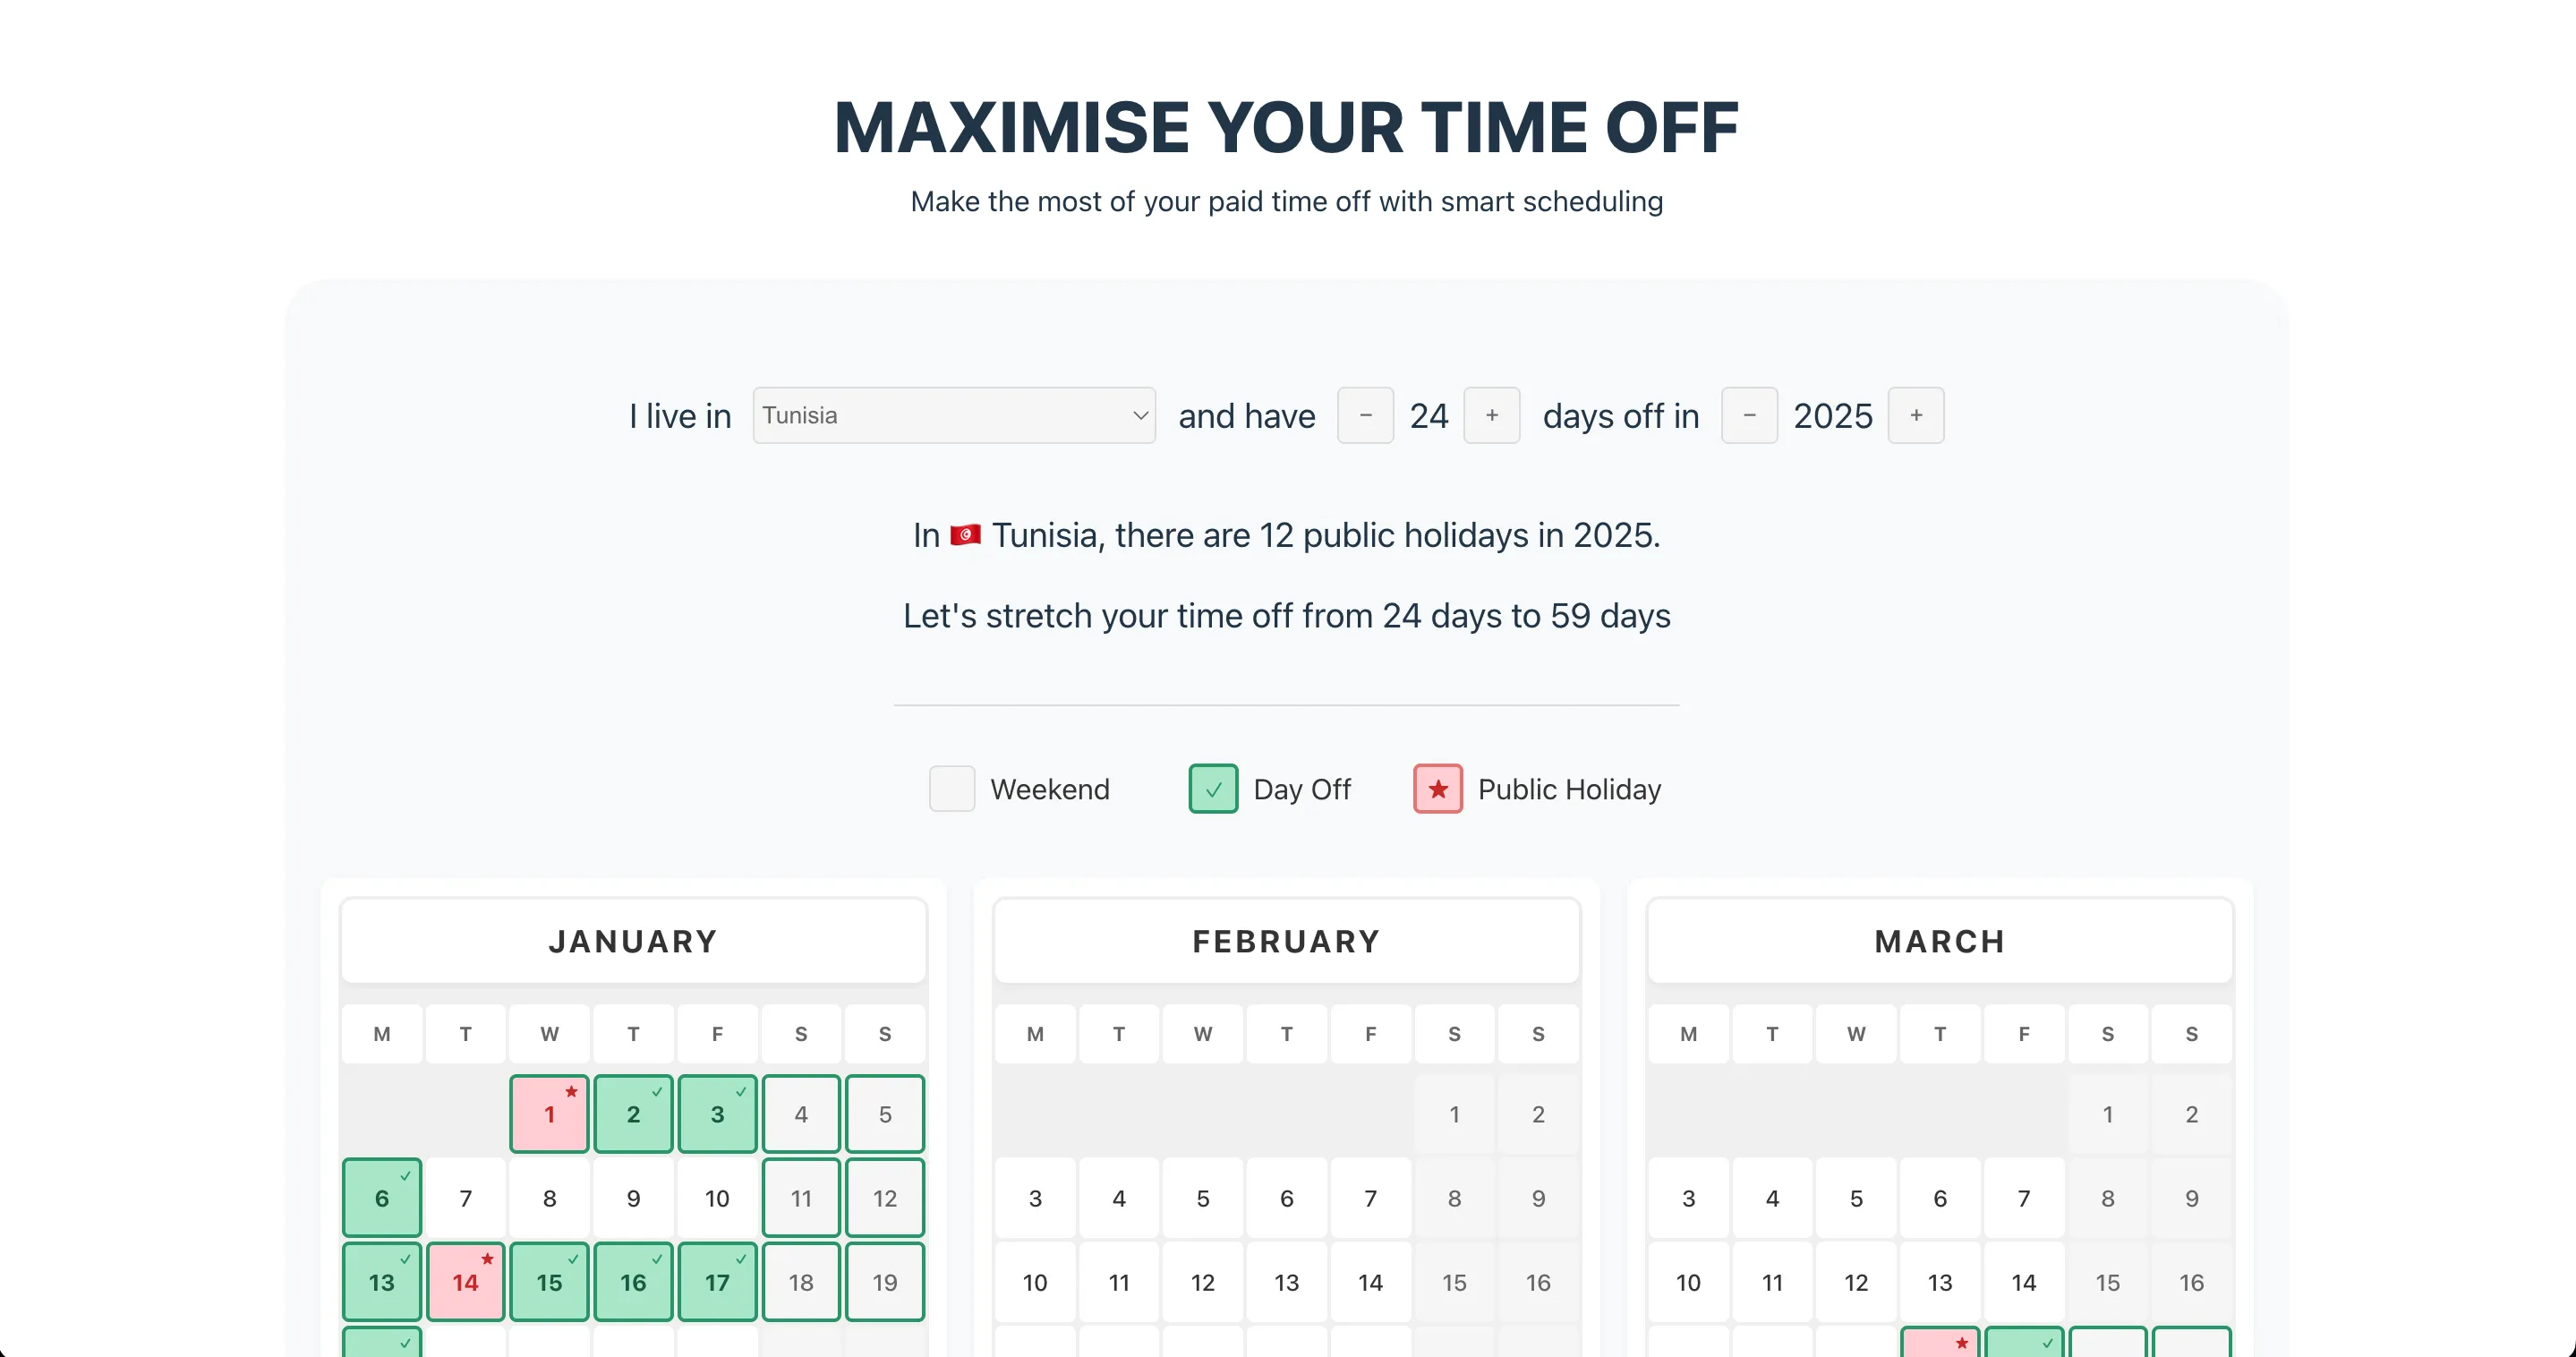Click January 15 day off cell
Image resolution: width=2576 pixels, height=1357 pixels.
(x=549, y=1282)
